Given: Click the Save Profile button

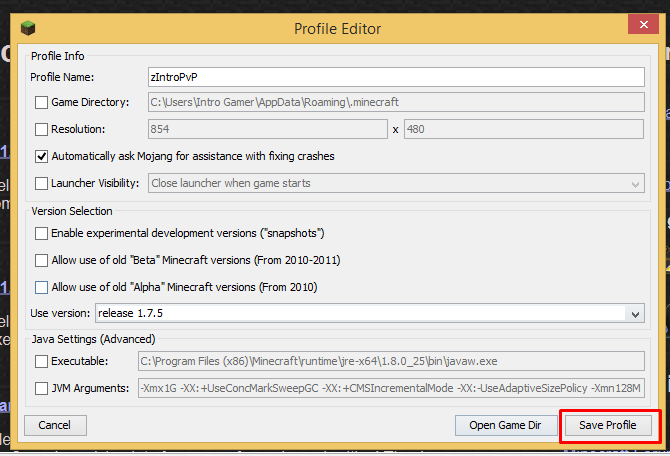Looking at the screenshot, I should click(608, 425).
